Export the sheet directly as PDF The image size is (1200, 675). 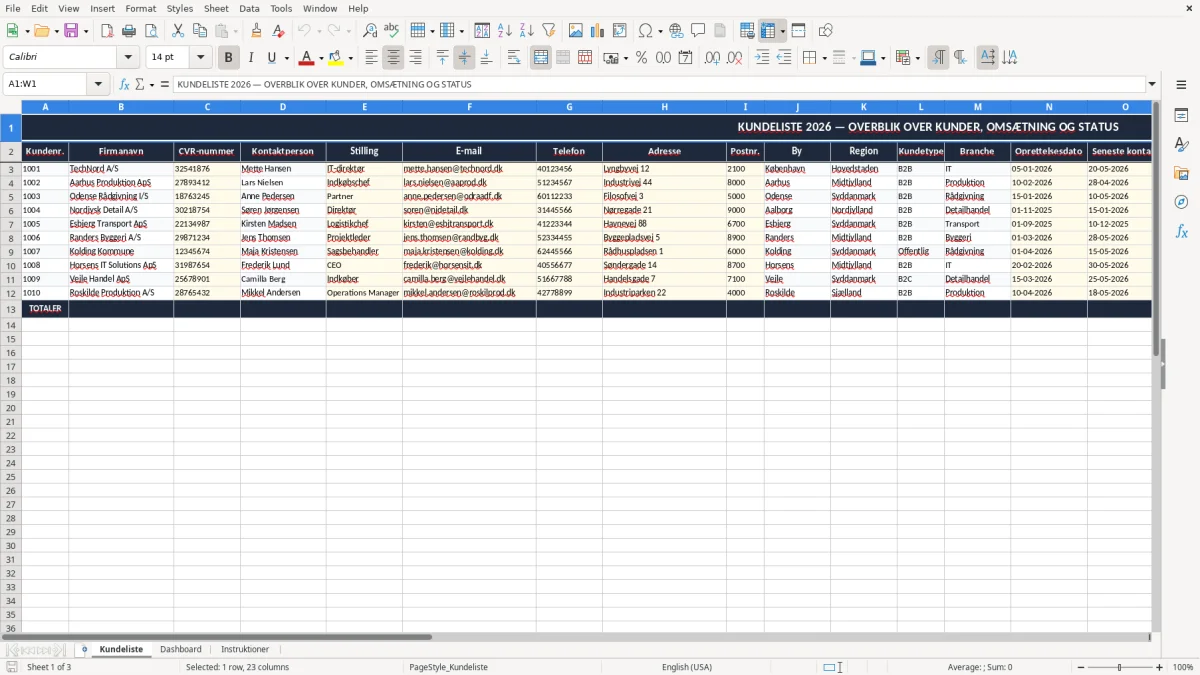point(107,31)
